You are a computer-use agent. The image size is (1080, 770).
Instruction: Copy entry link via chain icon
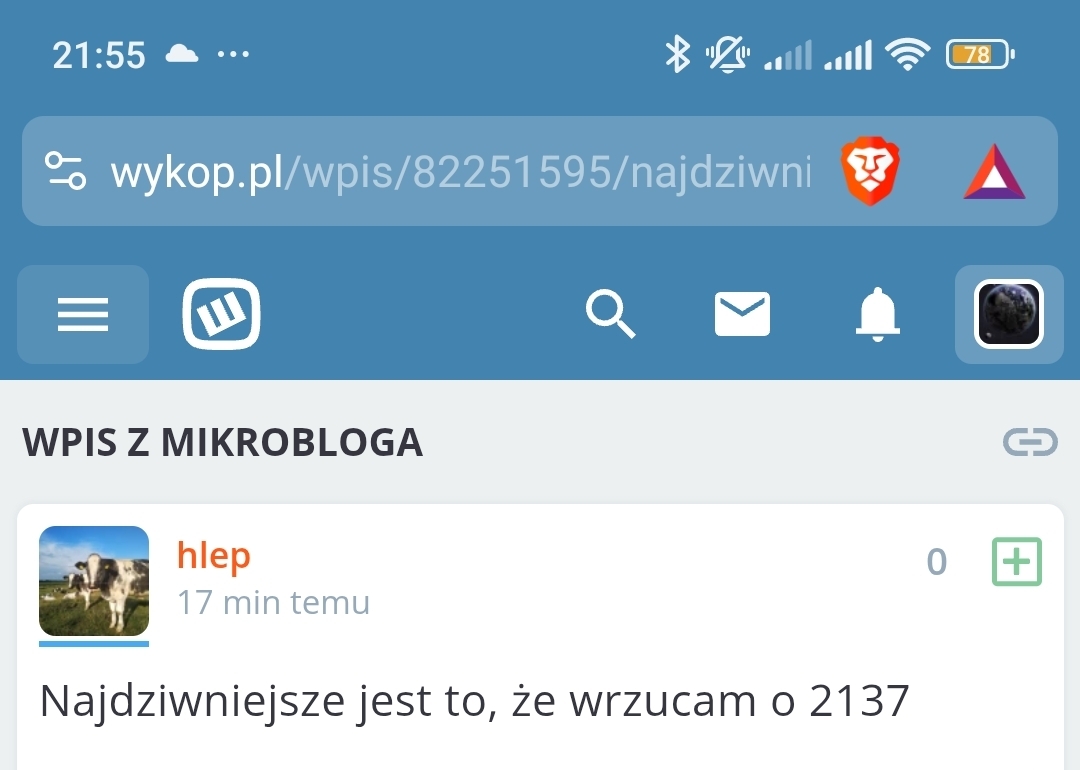coord(1030,442)
